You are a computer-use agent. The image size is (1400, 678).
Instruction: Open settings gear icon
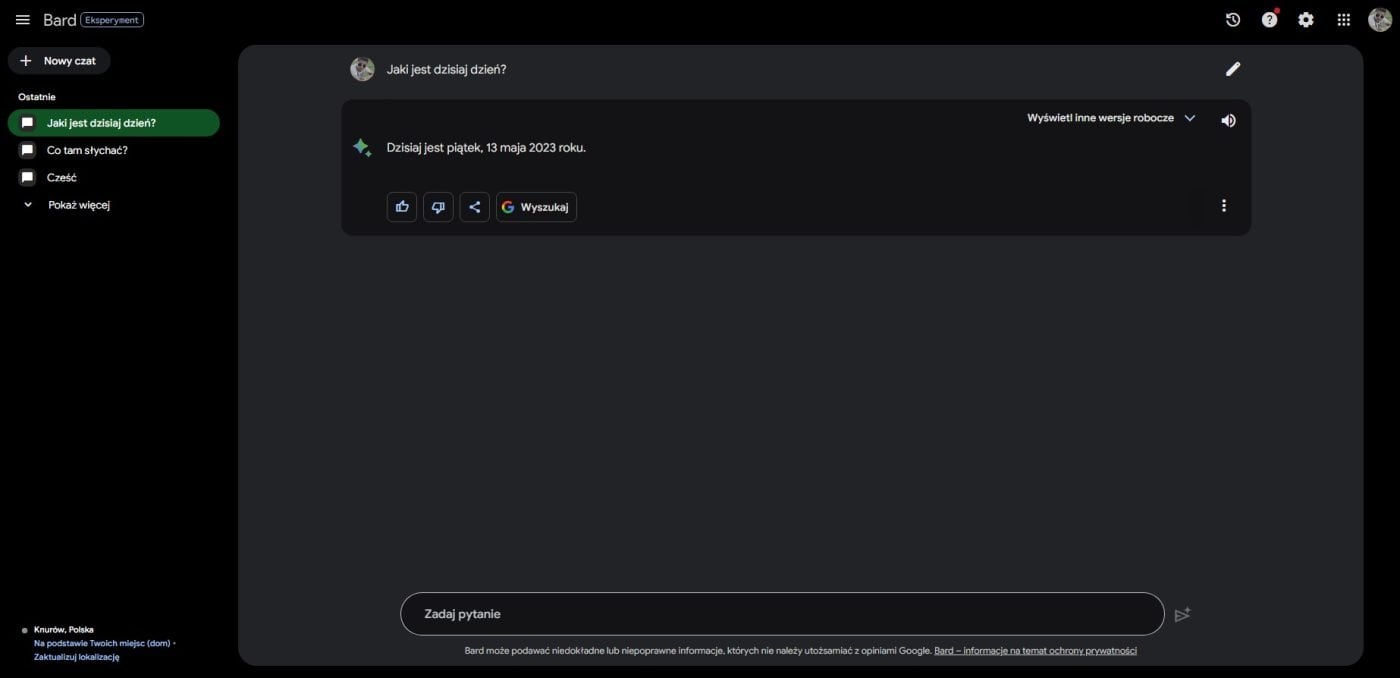click(1306, 20)
